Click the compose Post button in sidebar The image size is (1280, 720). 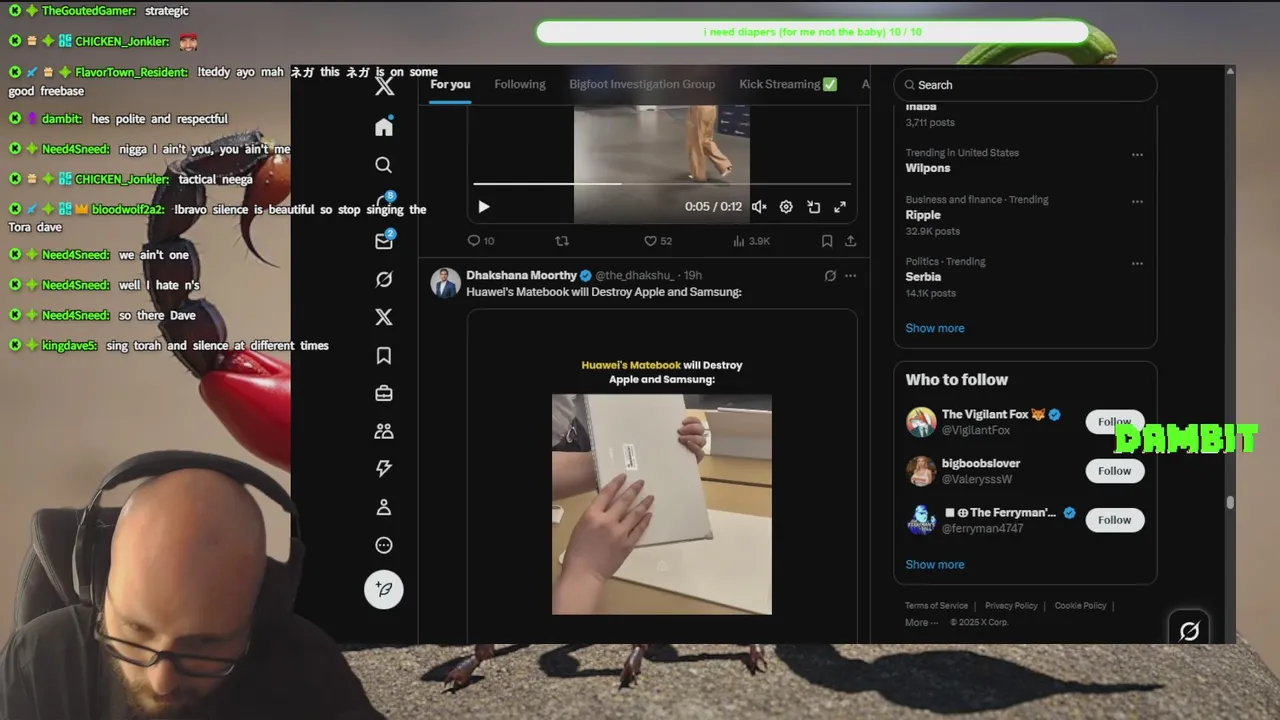pos(384,589)
